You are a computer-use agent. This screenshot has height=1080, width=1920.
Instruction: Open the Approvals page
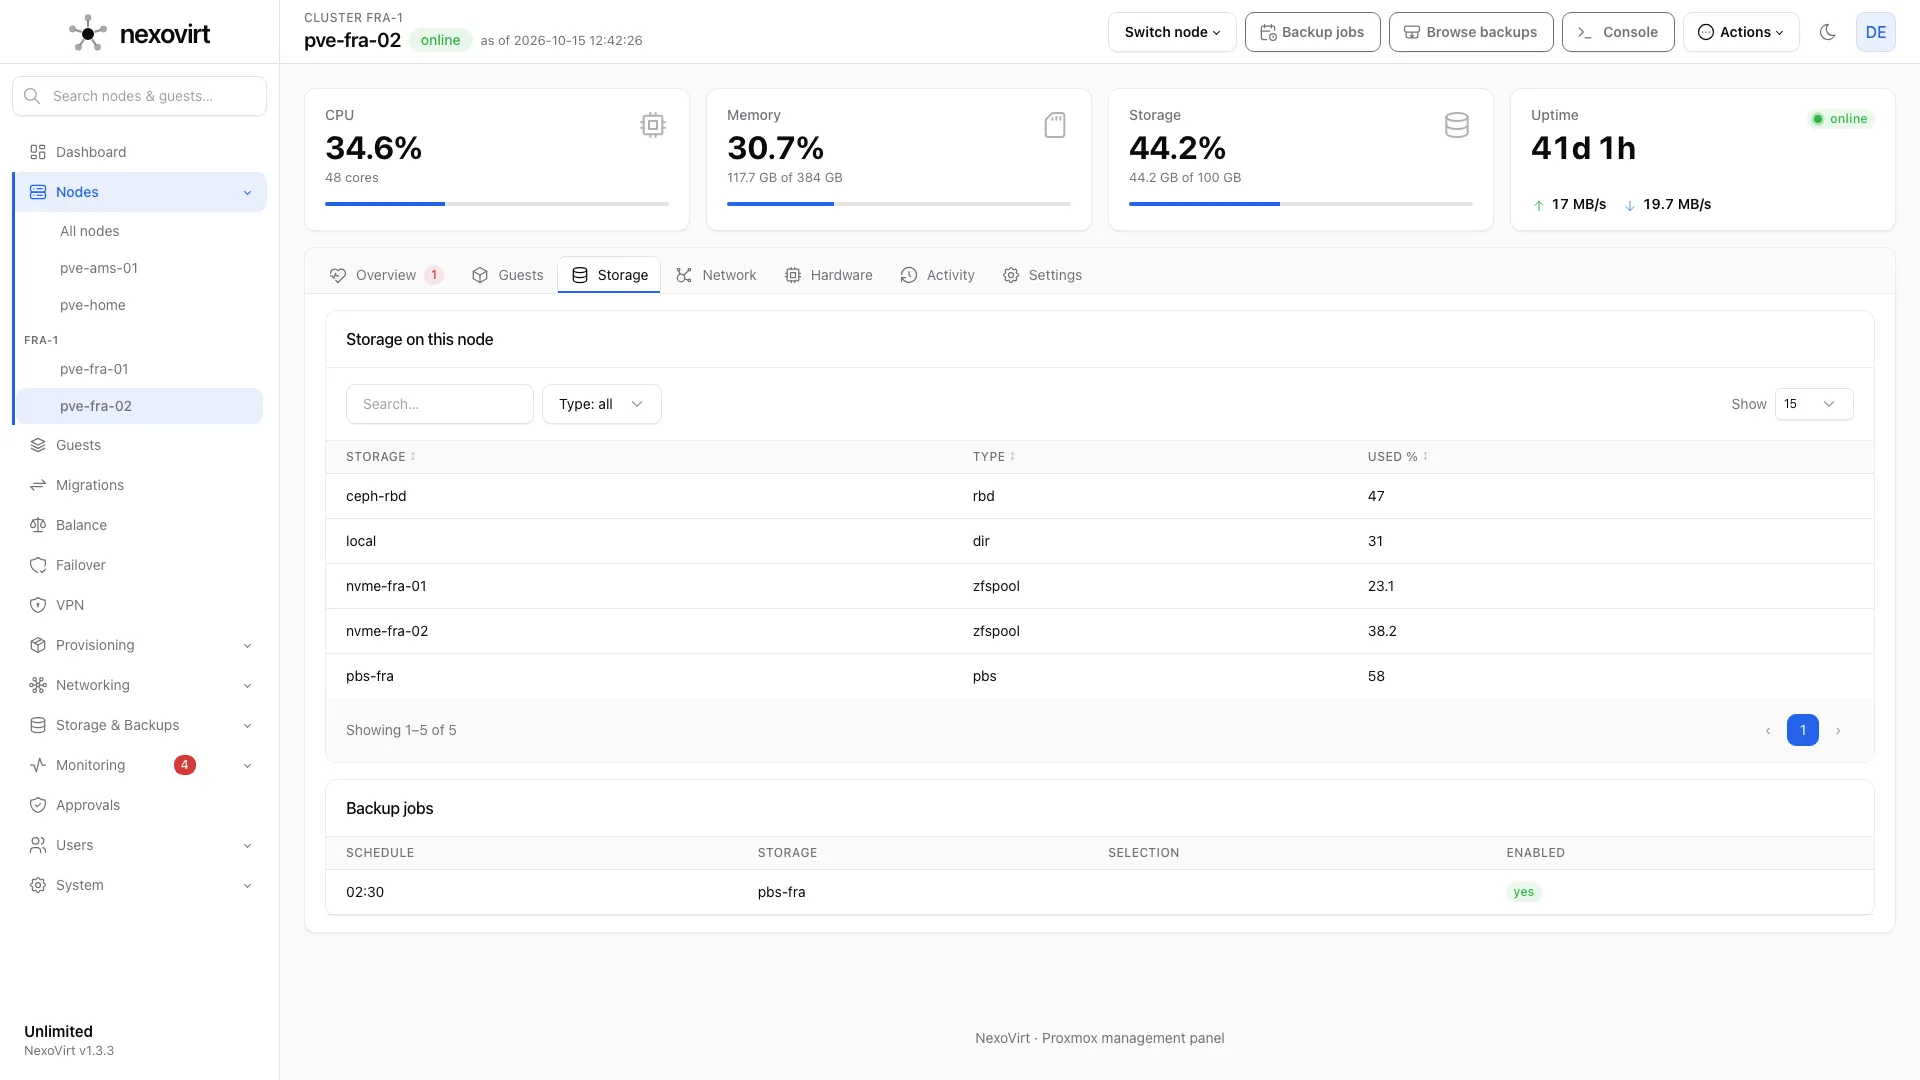click(140, 805)
